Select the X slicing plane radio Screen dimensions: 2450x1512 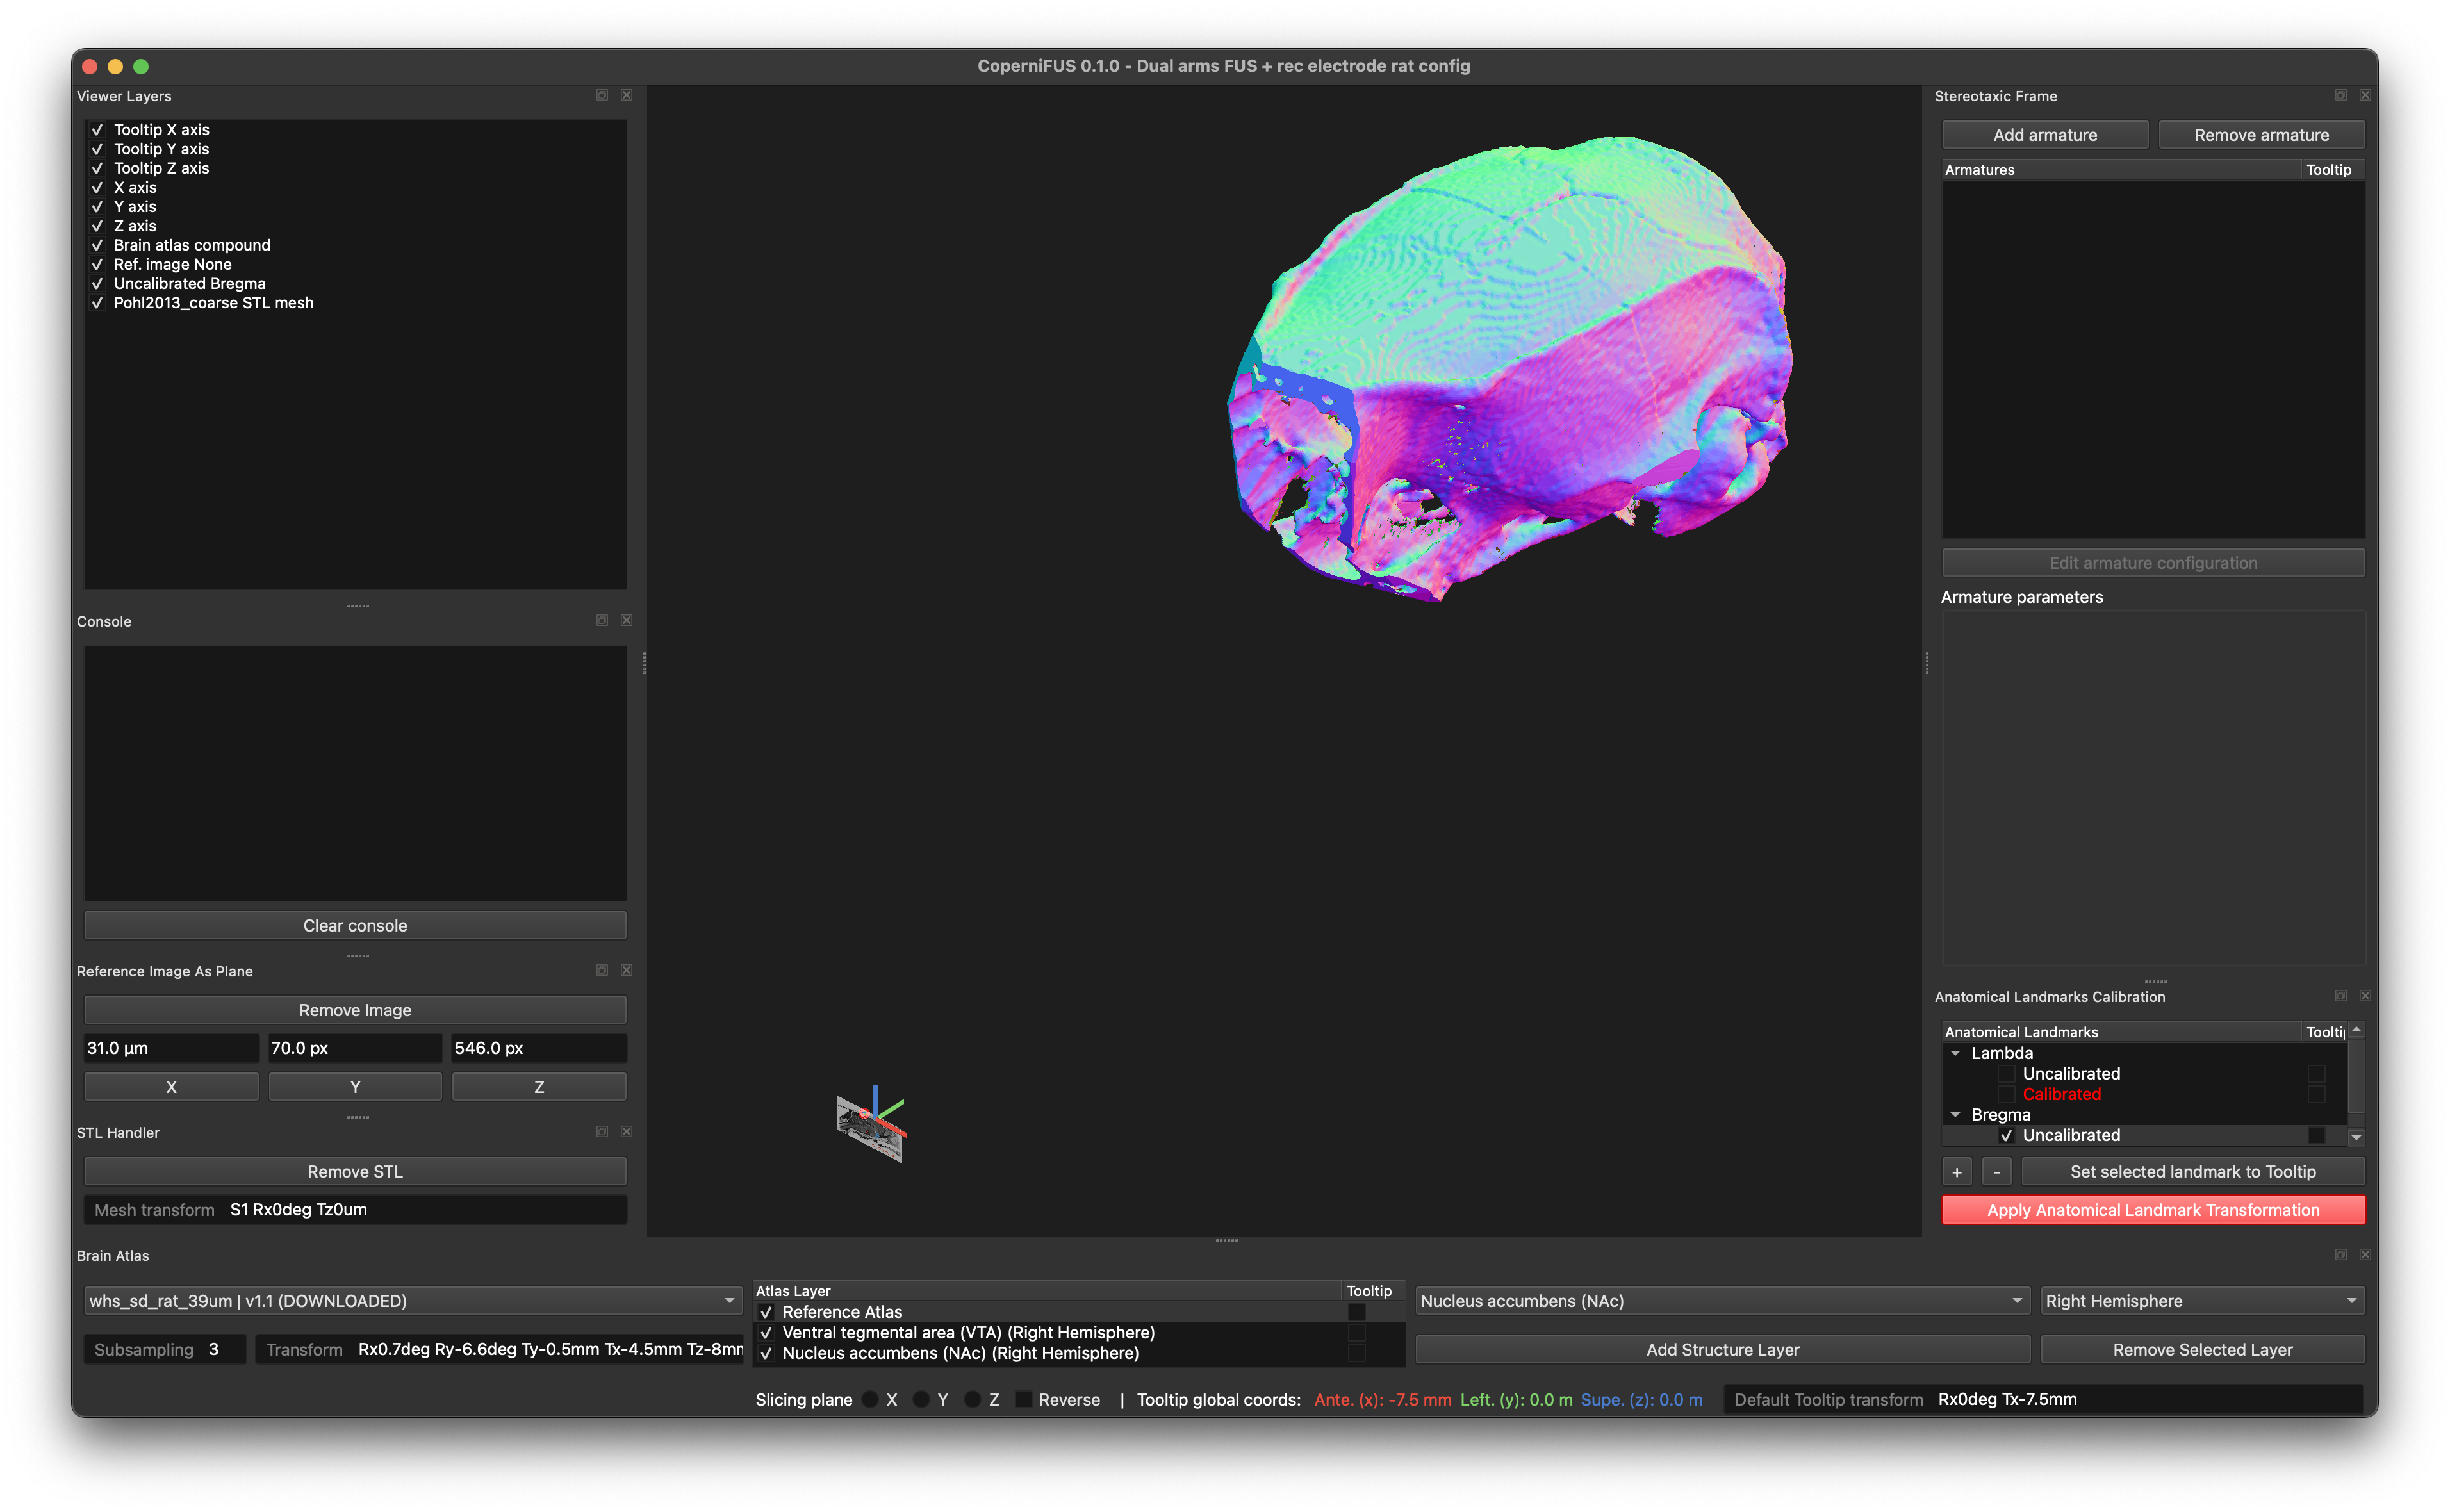pyautogui.click(x=870, y=1399)
